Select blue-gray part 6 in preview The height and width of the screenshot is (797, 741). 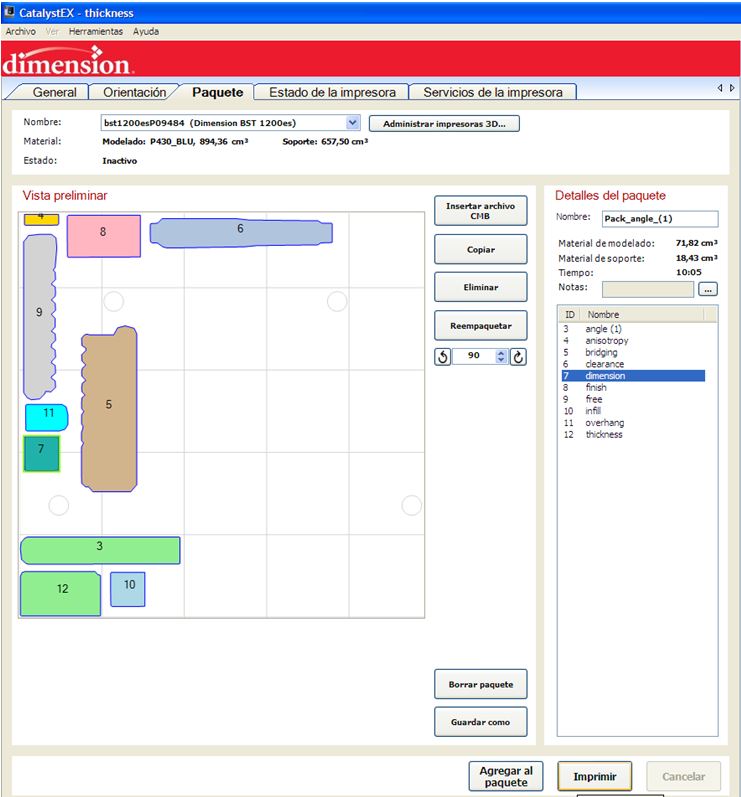241,233
